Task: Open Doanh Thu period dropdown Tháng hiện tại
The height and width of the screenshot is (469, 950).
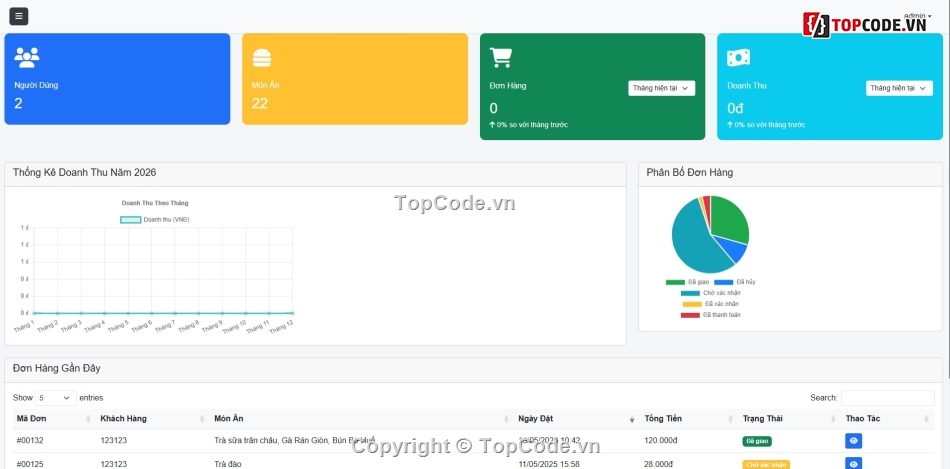Action: click(x=899, y=88)
